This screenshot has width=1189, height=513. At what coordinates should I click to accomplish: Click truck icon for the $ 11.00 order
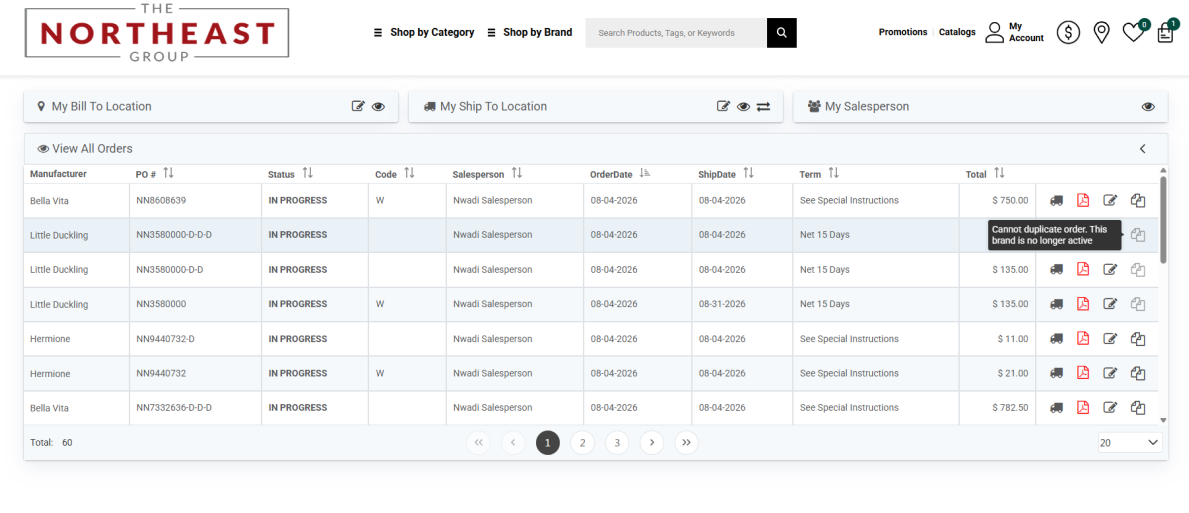(x=1056, y=339)
